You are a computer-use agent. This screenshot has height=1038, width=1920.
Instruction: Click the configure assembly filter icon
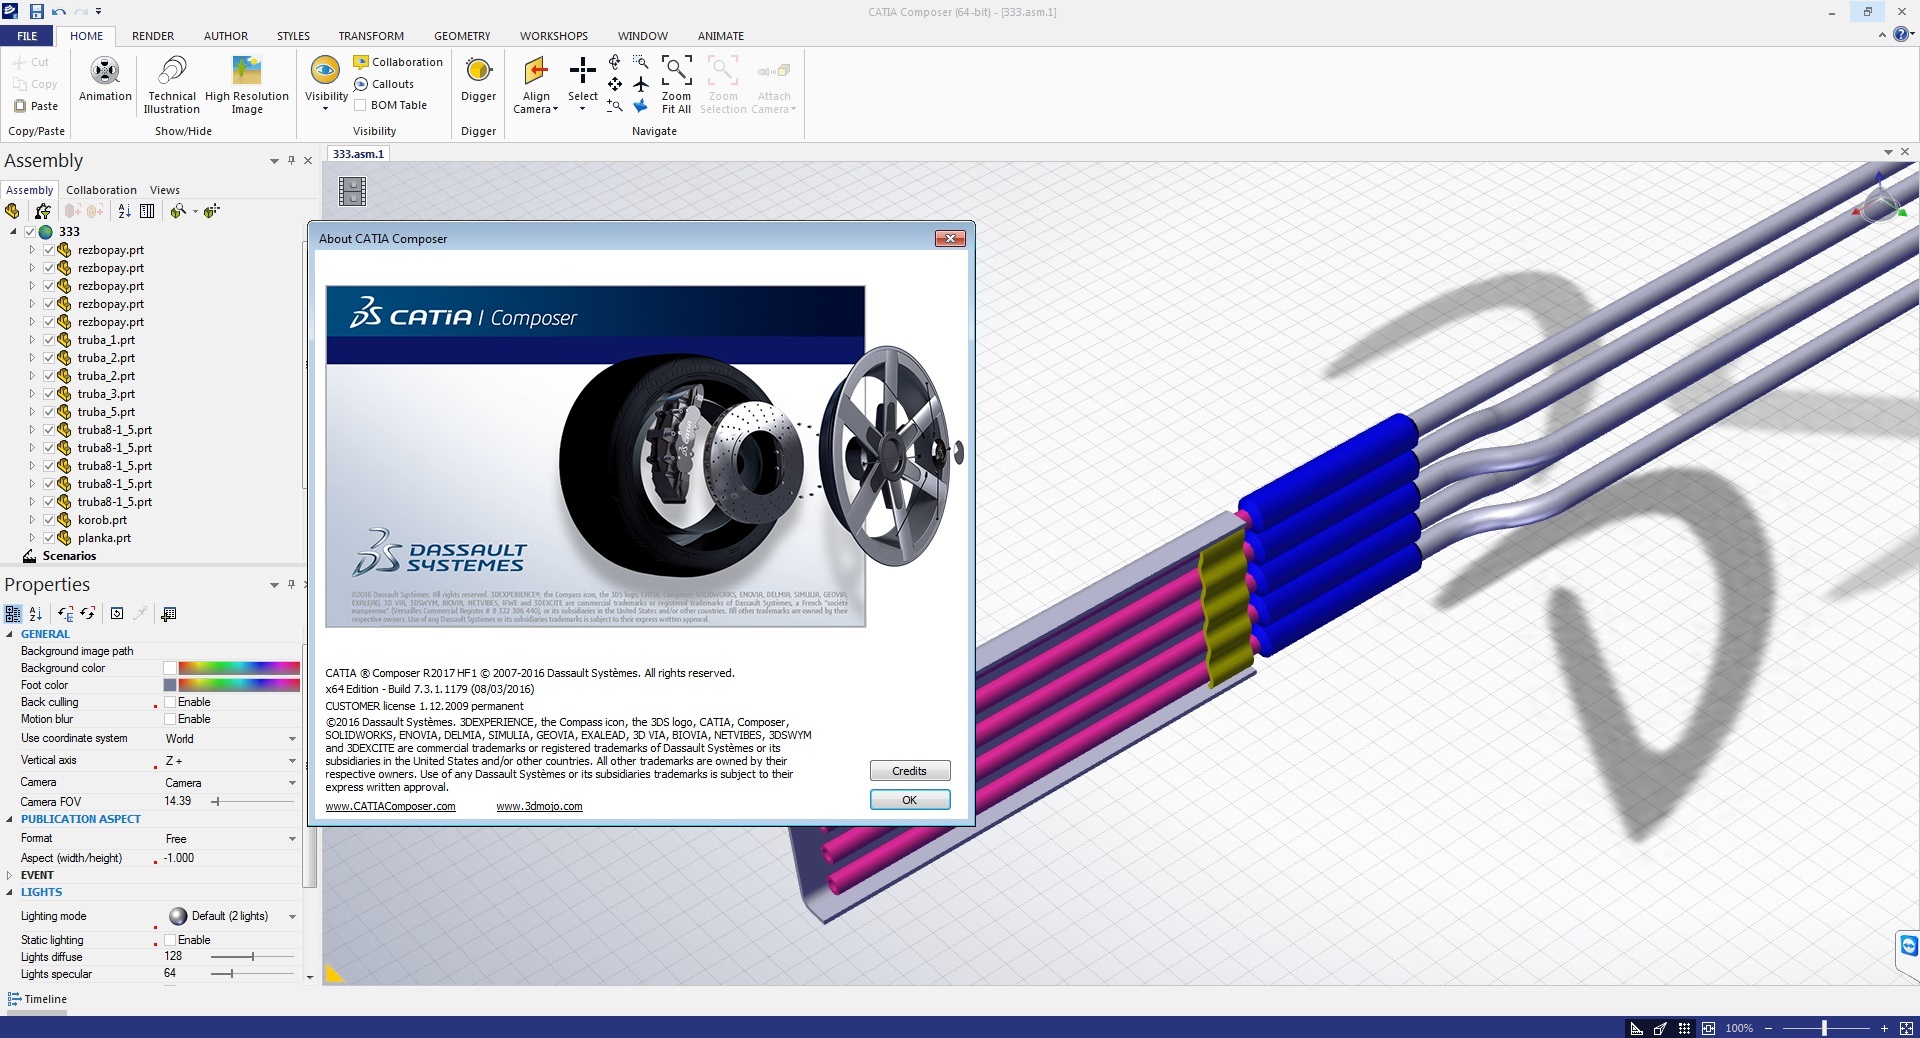pos(42,211)
